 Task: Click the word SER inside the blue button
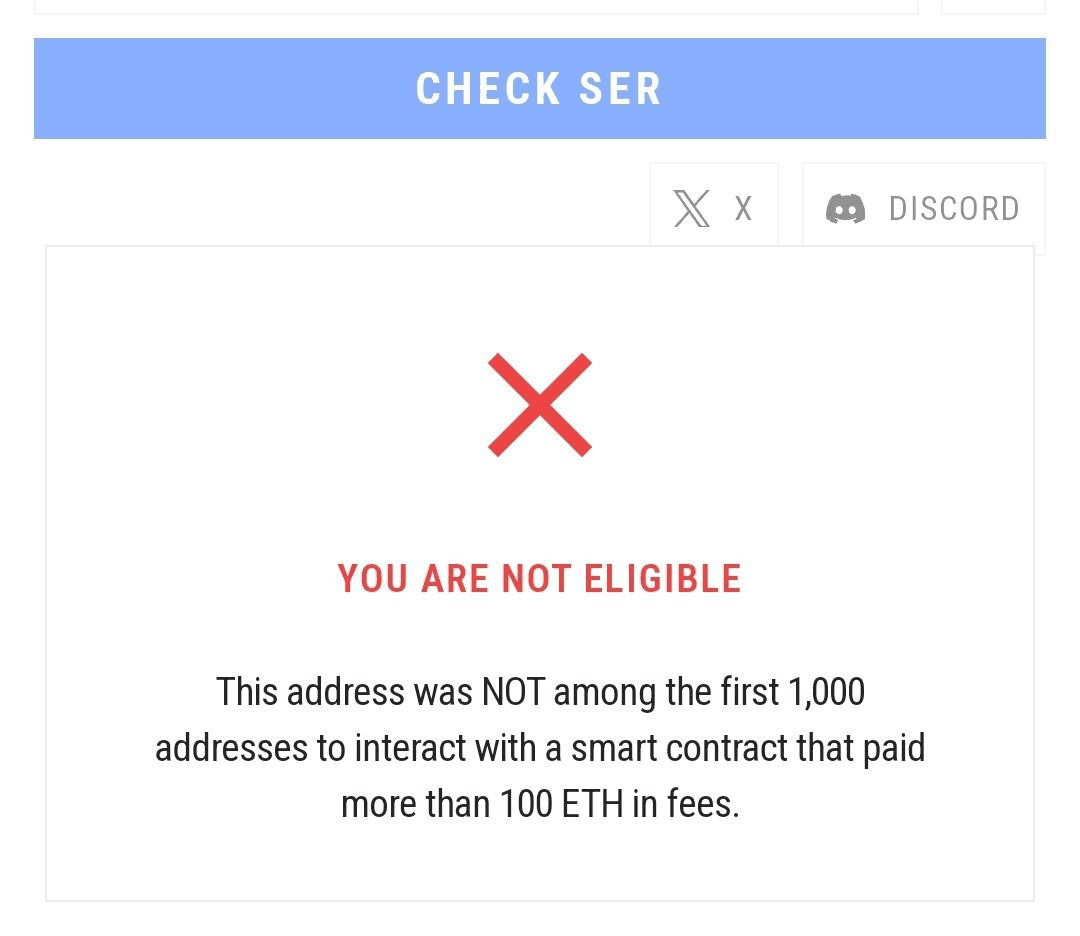(621, 89)
